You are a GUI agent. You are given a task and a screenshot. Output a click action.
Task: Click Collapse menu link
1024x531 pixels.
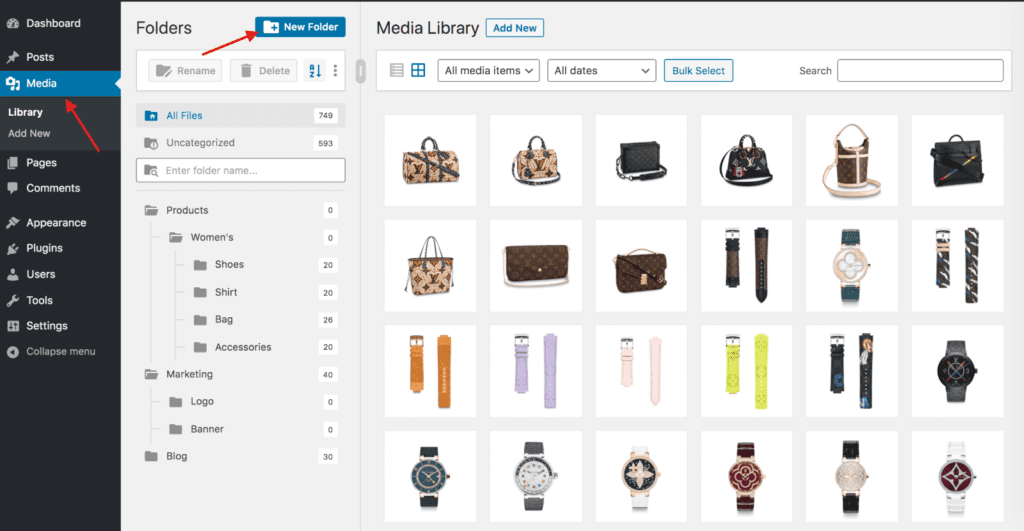[x=61, y=351]
